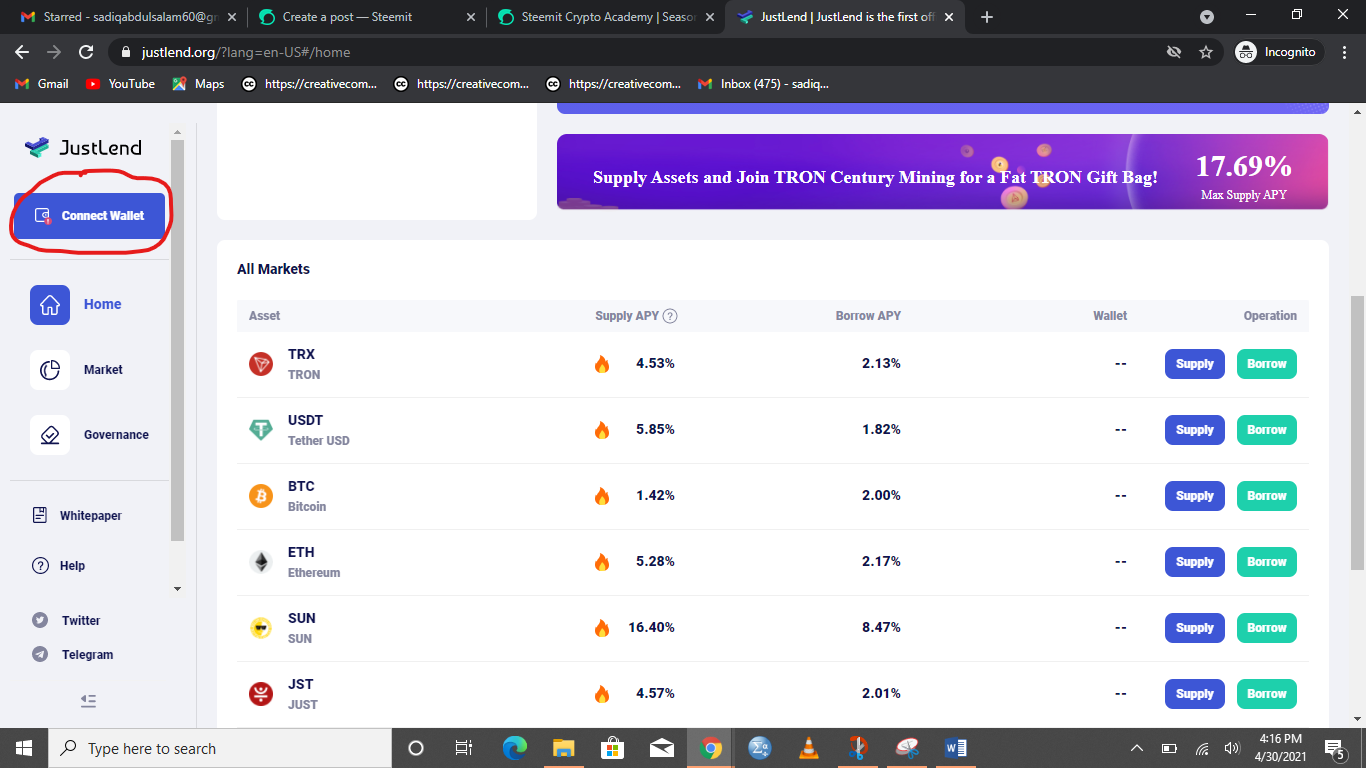Bookmark this page with the star icon
Image resolution: width=1366 pixels, height=768 pixels.
point(1206,52)
